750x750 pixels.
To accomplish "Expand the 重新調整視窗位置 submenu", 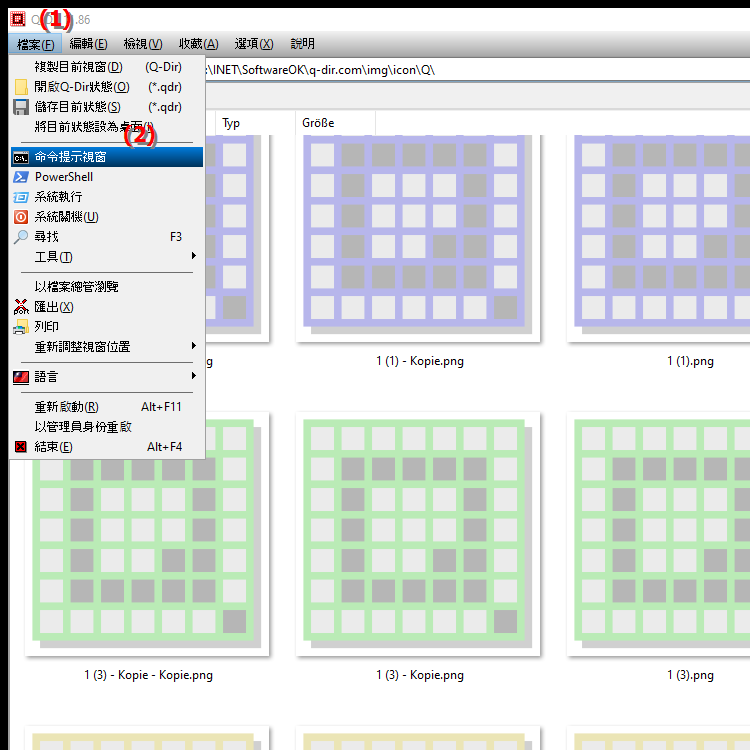I will click(107, 346).
